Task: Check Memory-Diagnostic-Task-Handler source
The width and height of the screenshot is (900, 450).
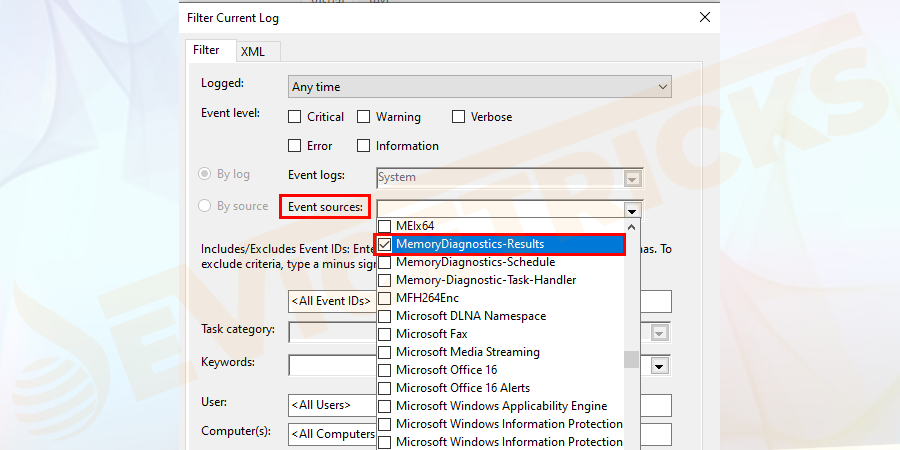Action: [x=385, y=280]
